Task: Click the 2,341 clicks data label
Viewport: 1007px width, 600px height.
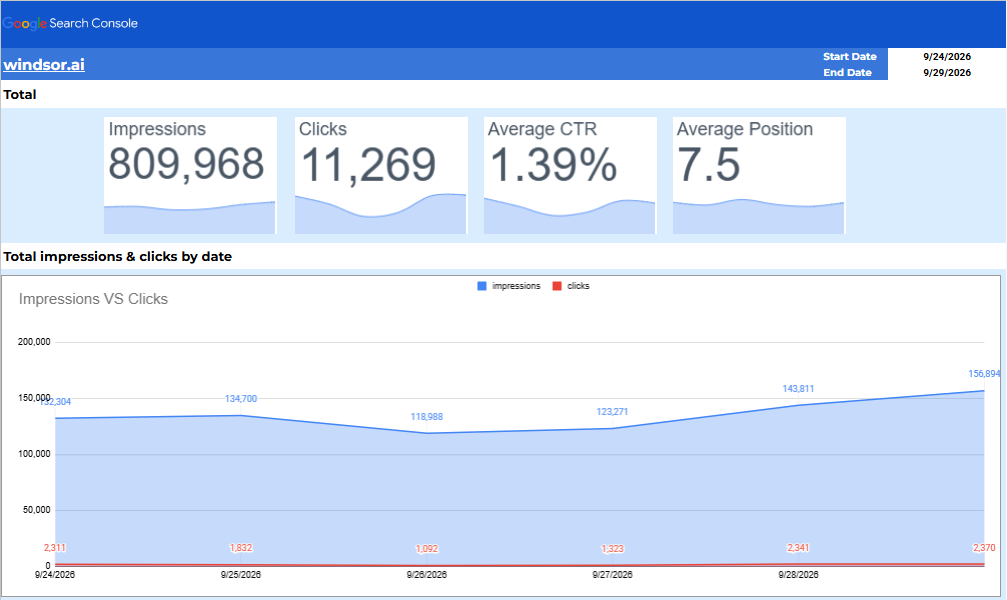Action: (798, 548)
